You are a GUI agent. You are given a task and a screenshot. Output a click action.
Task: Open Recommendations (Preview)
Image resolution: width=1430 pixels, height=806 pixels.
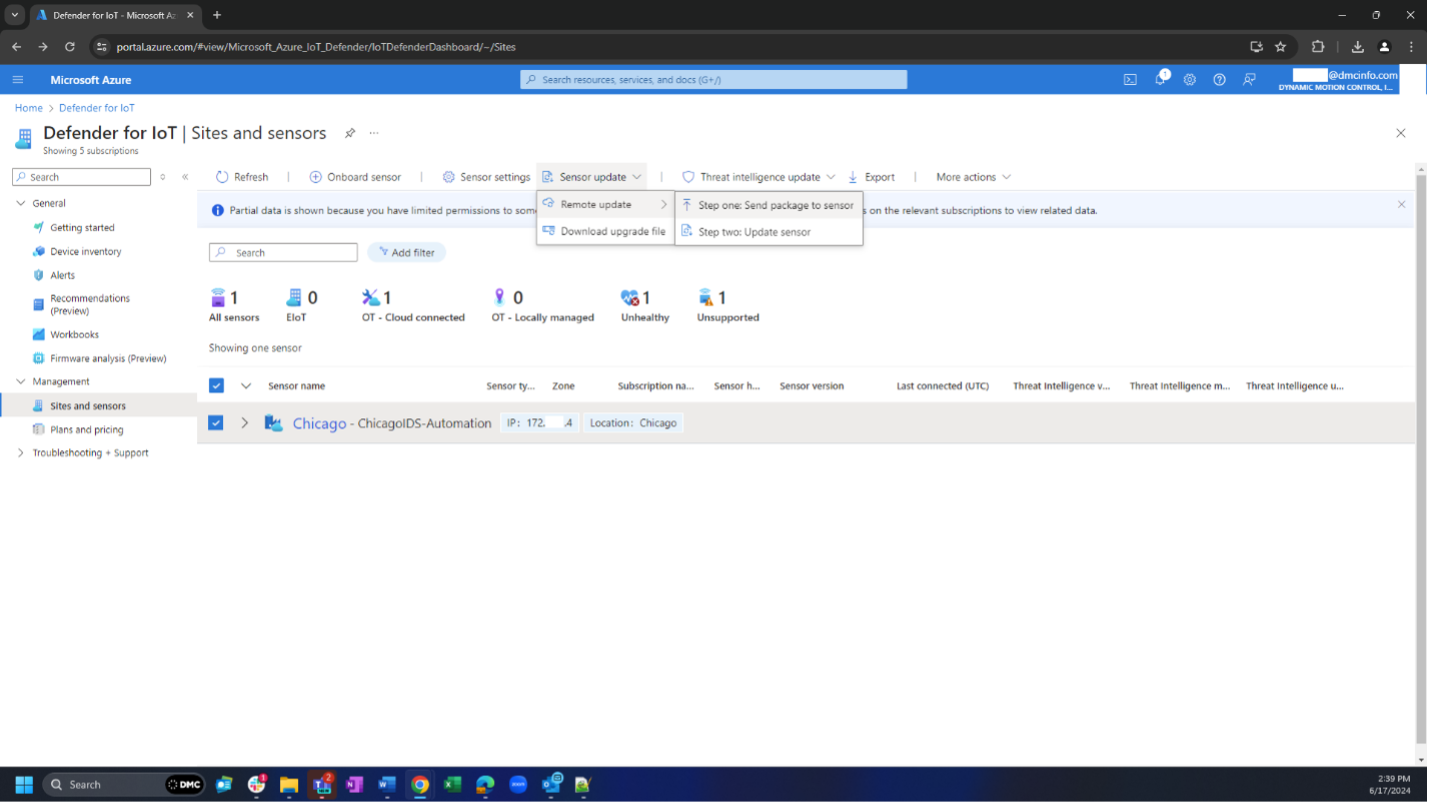[90, 304]
